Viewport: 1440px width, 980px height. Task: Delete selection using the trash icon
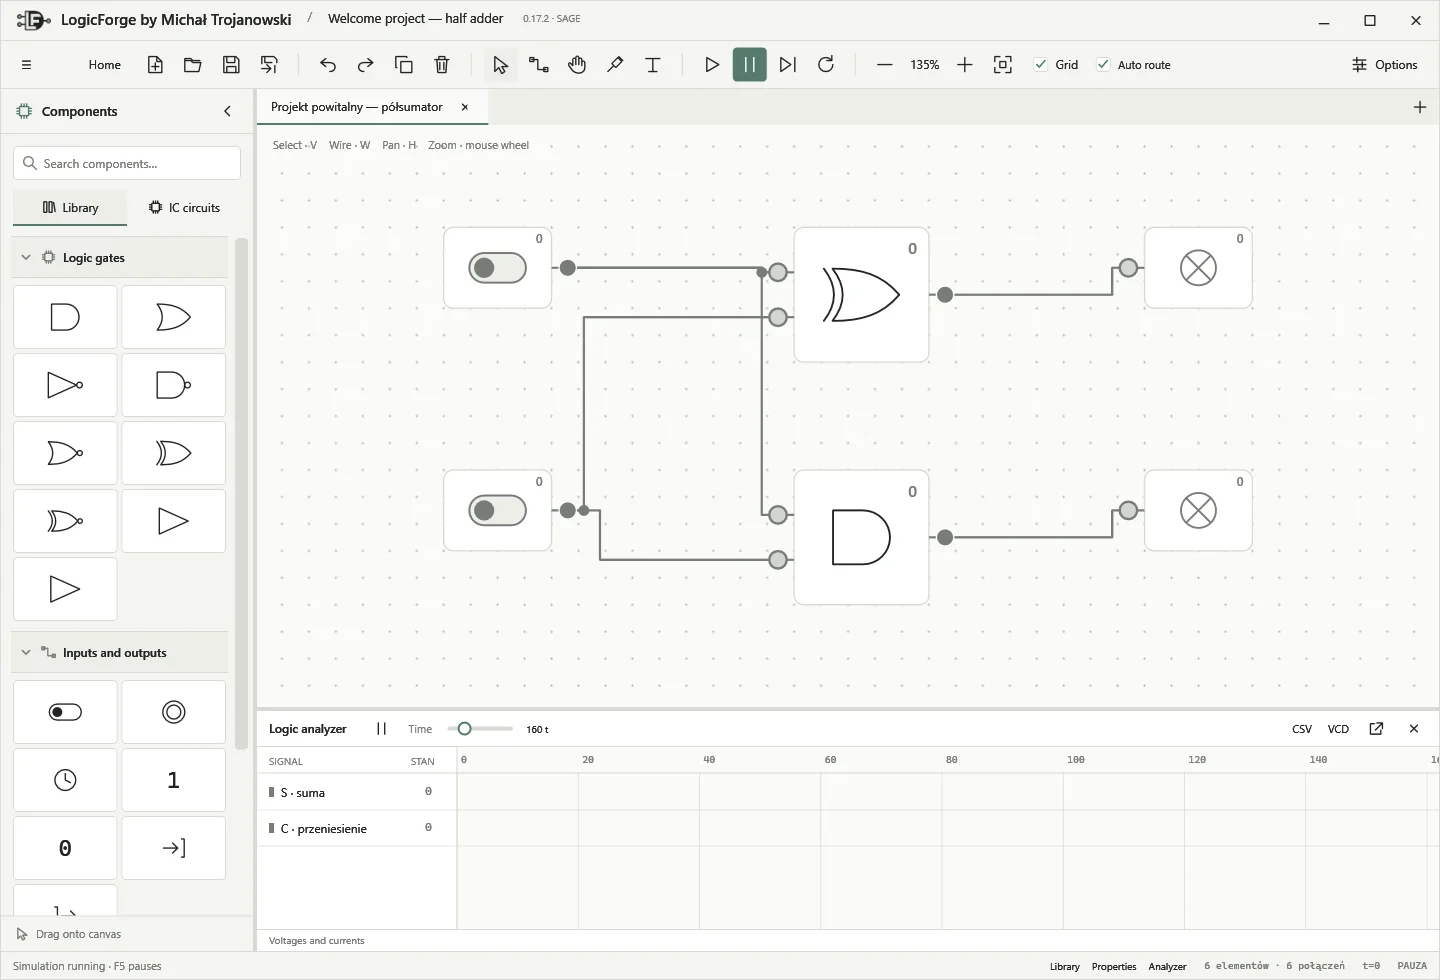click(442, 65)
